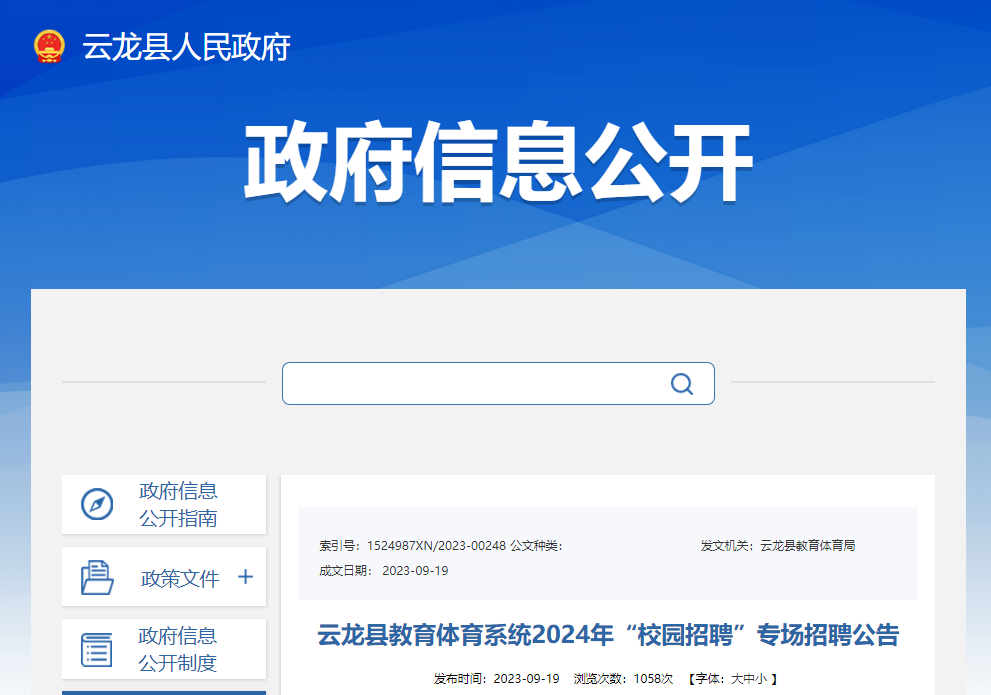Set font size to 大
Viewport: 991px width, 695px height.
click(737, 679)
